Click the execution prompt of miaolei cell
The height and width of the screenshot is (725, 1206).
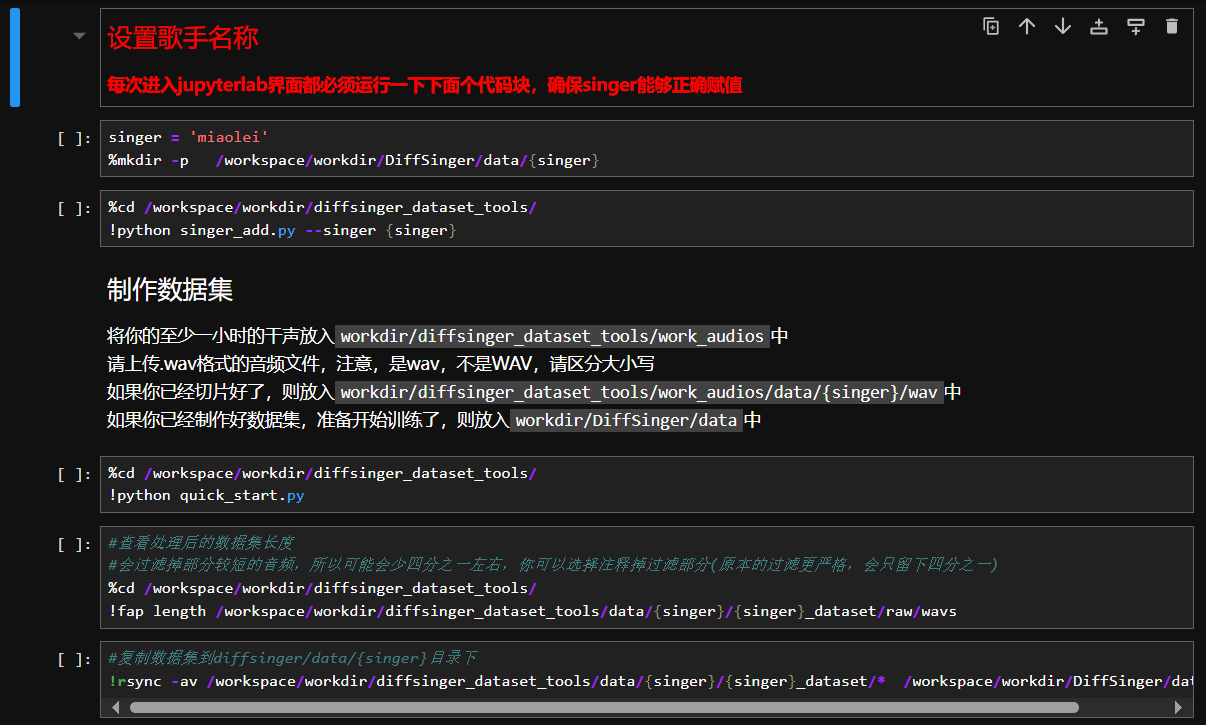click(x=75, y=138)
